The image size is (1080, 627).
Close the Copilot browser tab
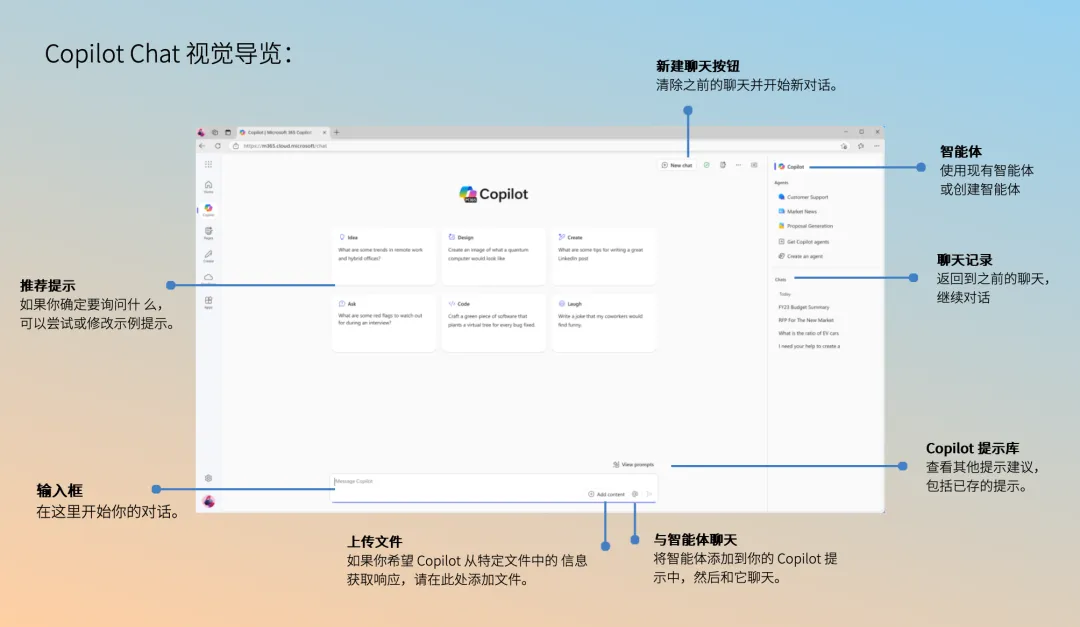[324, 132]
